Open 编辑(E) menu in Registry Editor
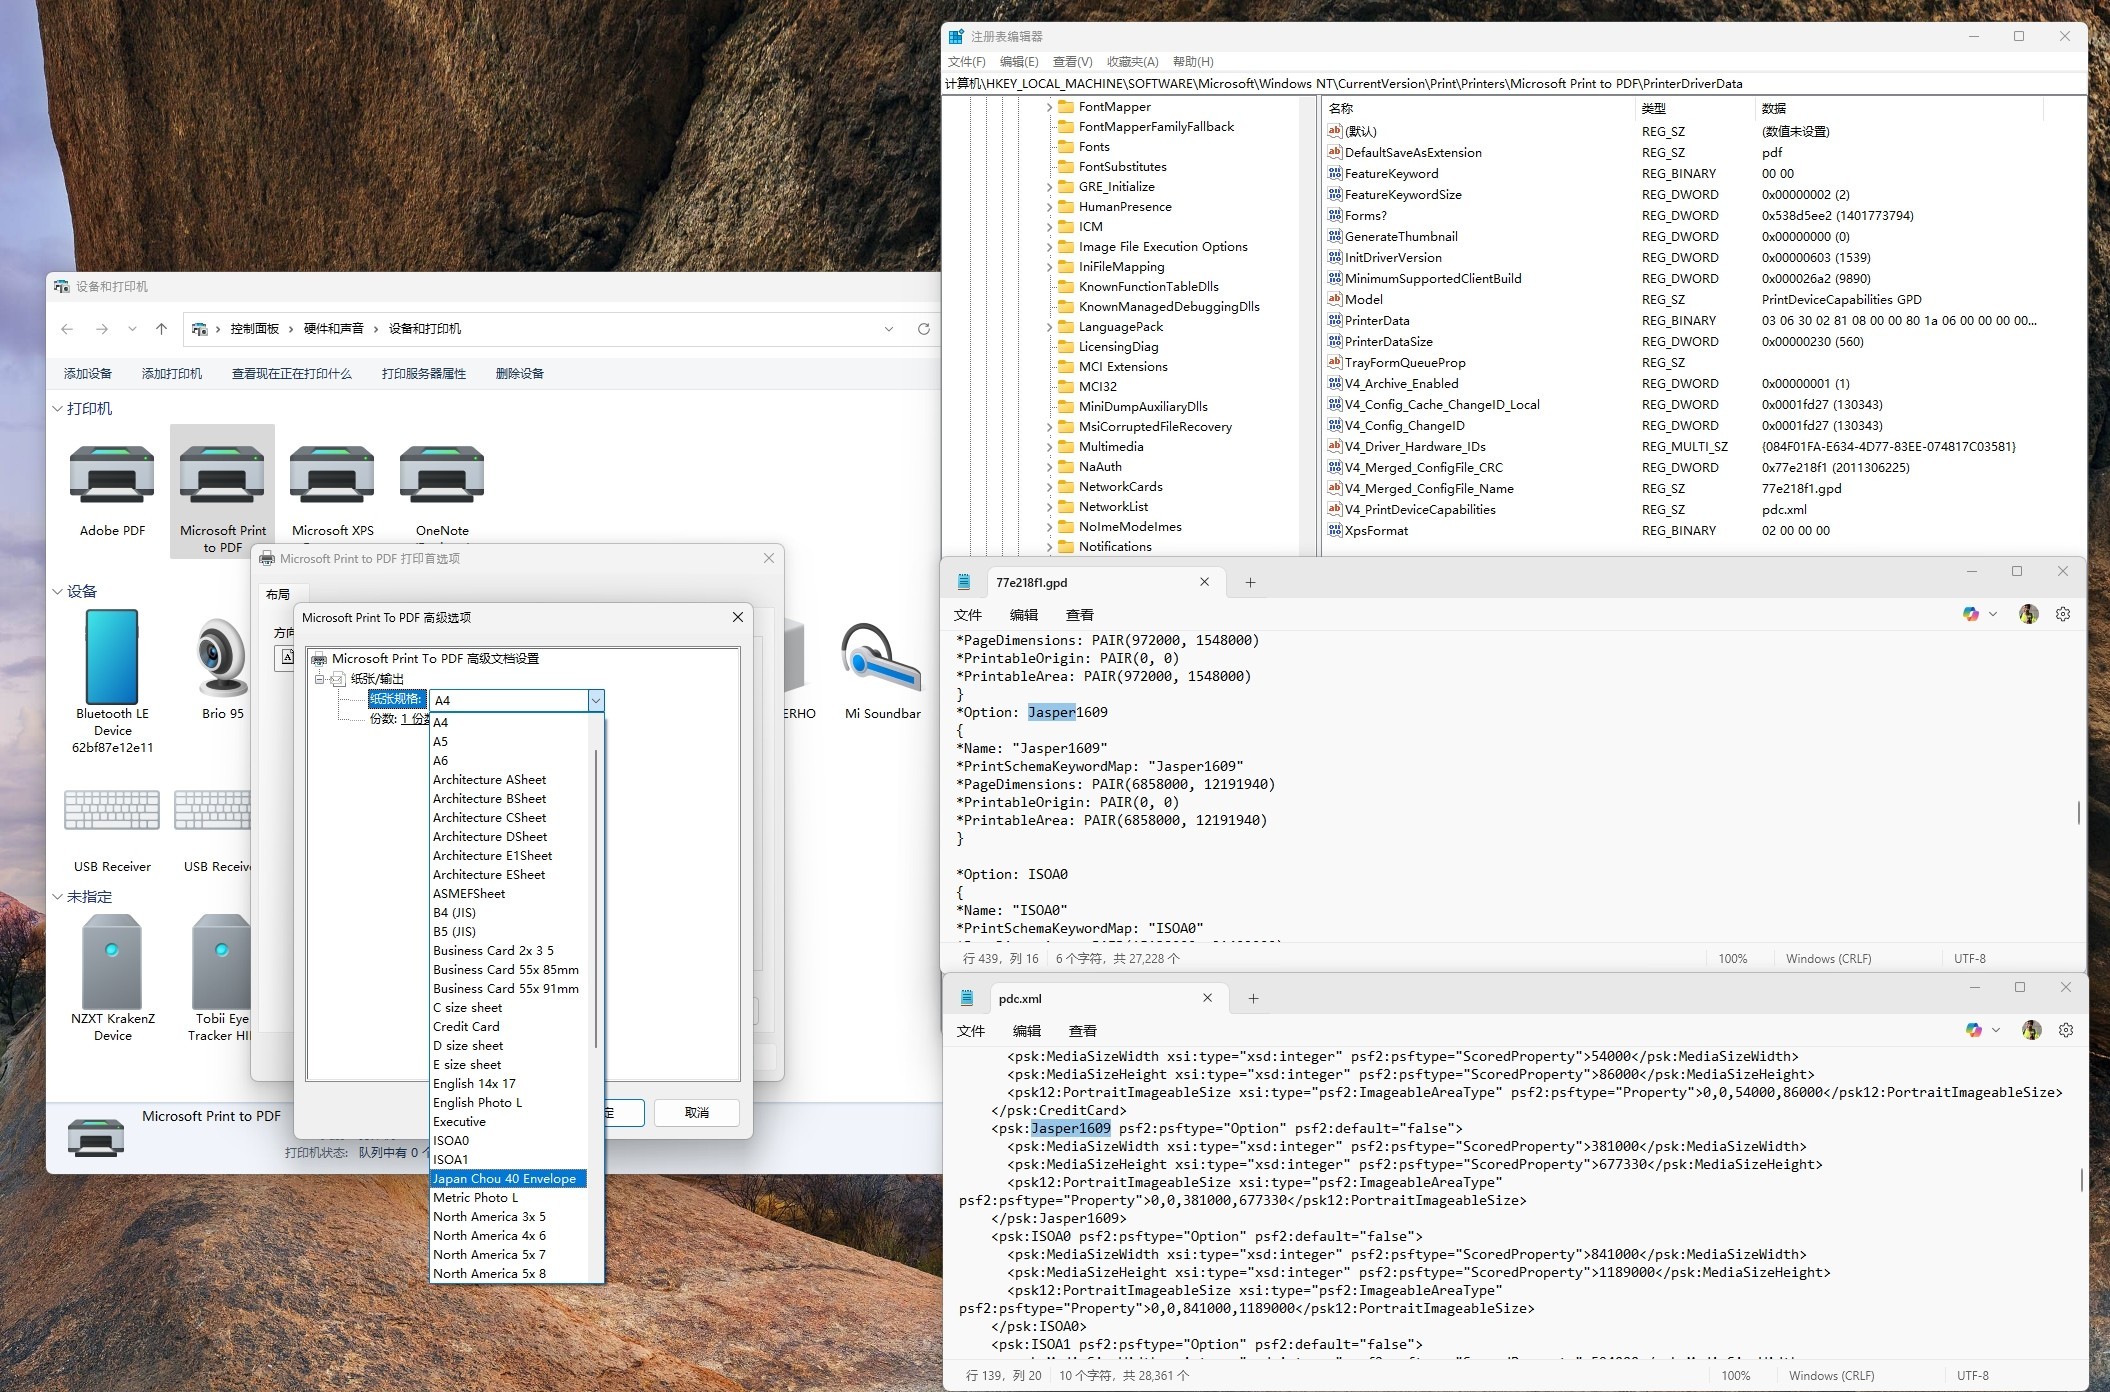Image resolution: width=2110 pixels, height=1392 pixels. pos(1018,62)
